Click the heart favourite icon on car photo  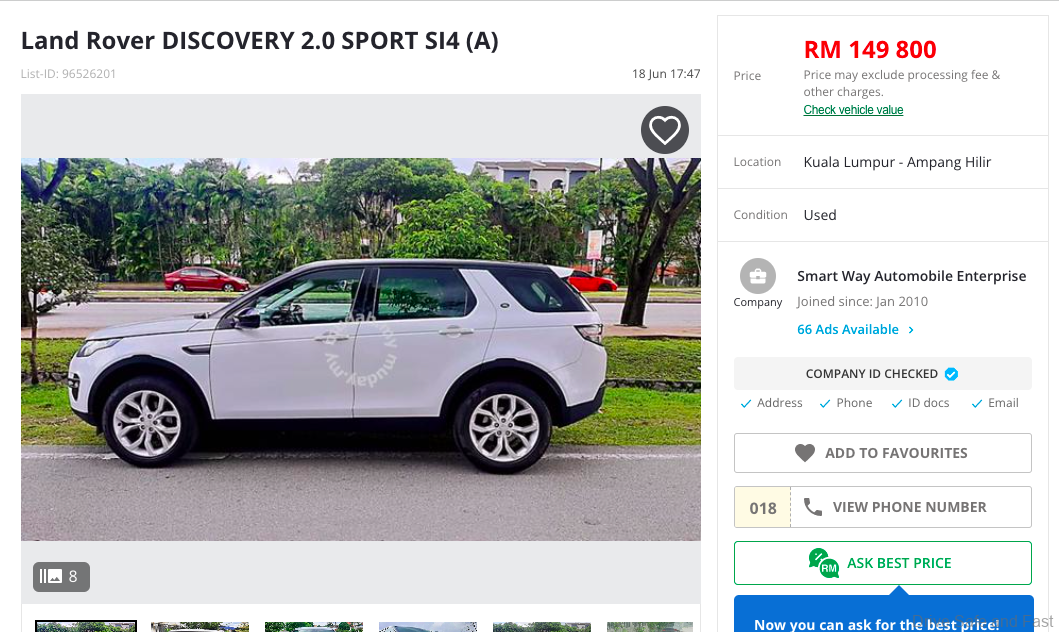click(x=665, y=130)
